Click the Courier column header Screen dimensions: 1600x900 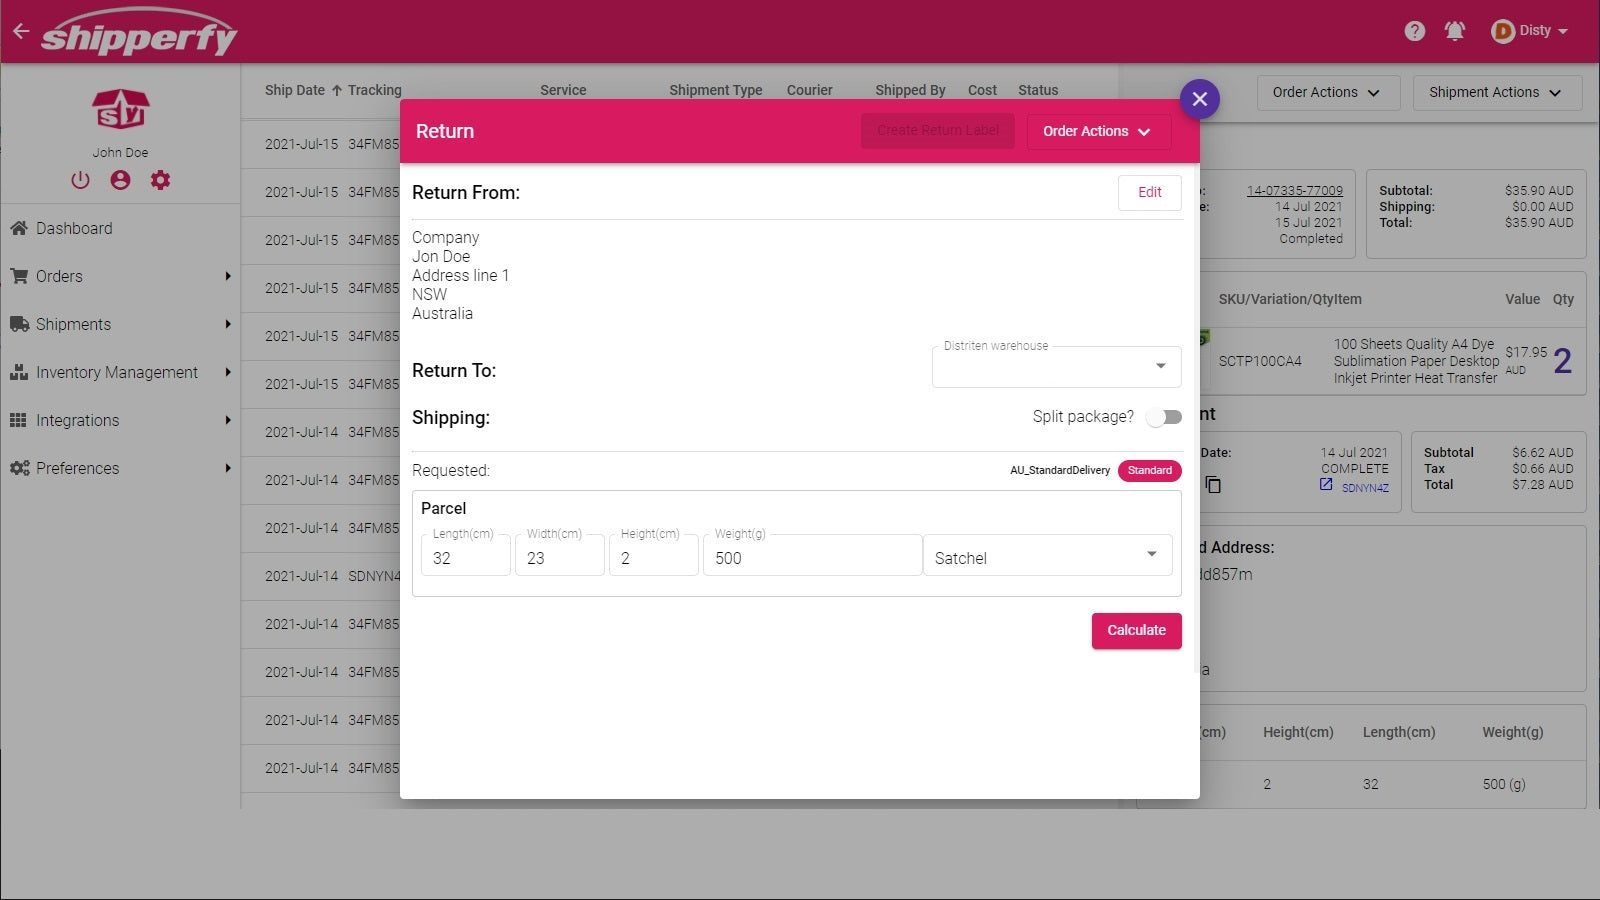pos(810,90)
